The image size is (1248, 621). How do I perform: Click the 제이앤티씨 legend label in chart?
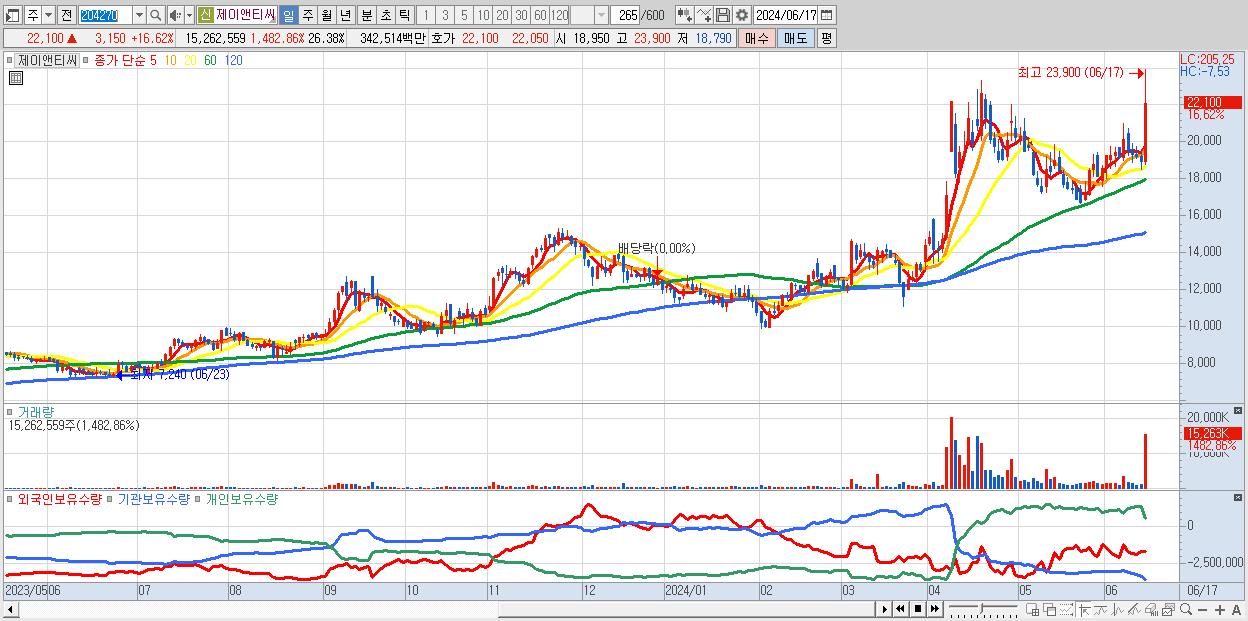pos(48,60)
